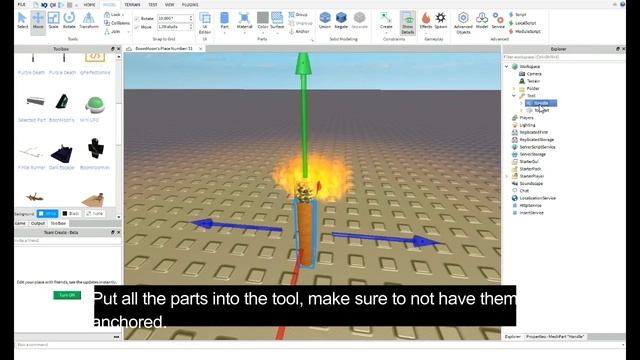Select the White background option in Toolbox
The width and height of the screenshot is (640, 360).
pyautogui.click(x=47, y=213)
